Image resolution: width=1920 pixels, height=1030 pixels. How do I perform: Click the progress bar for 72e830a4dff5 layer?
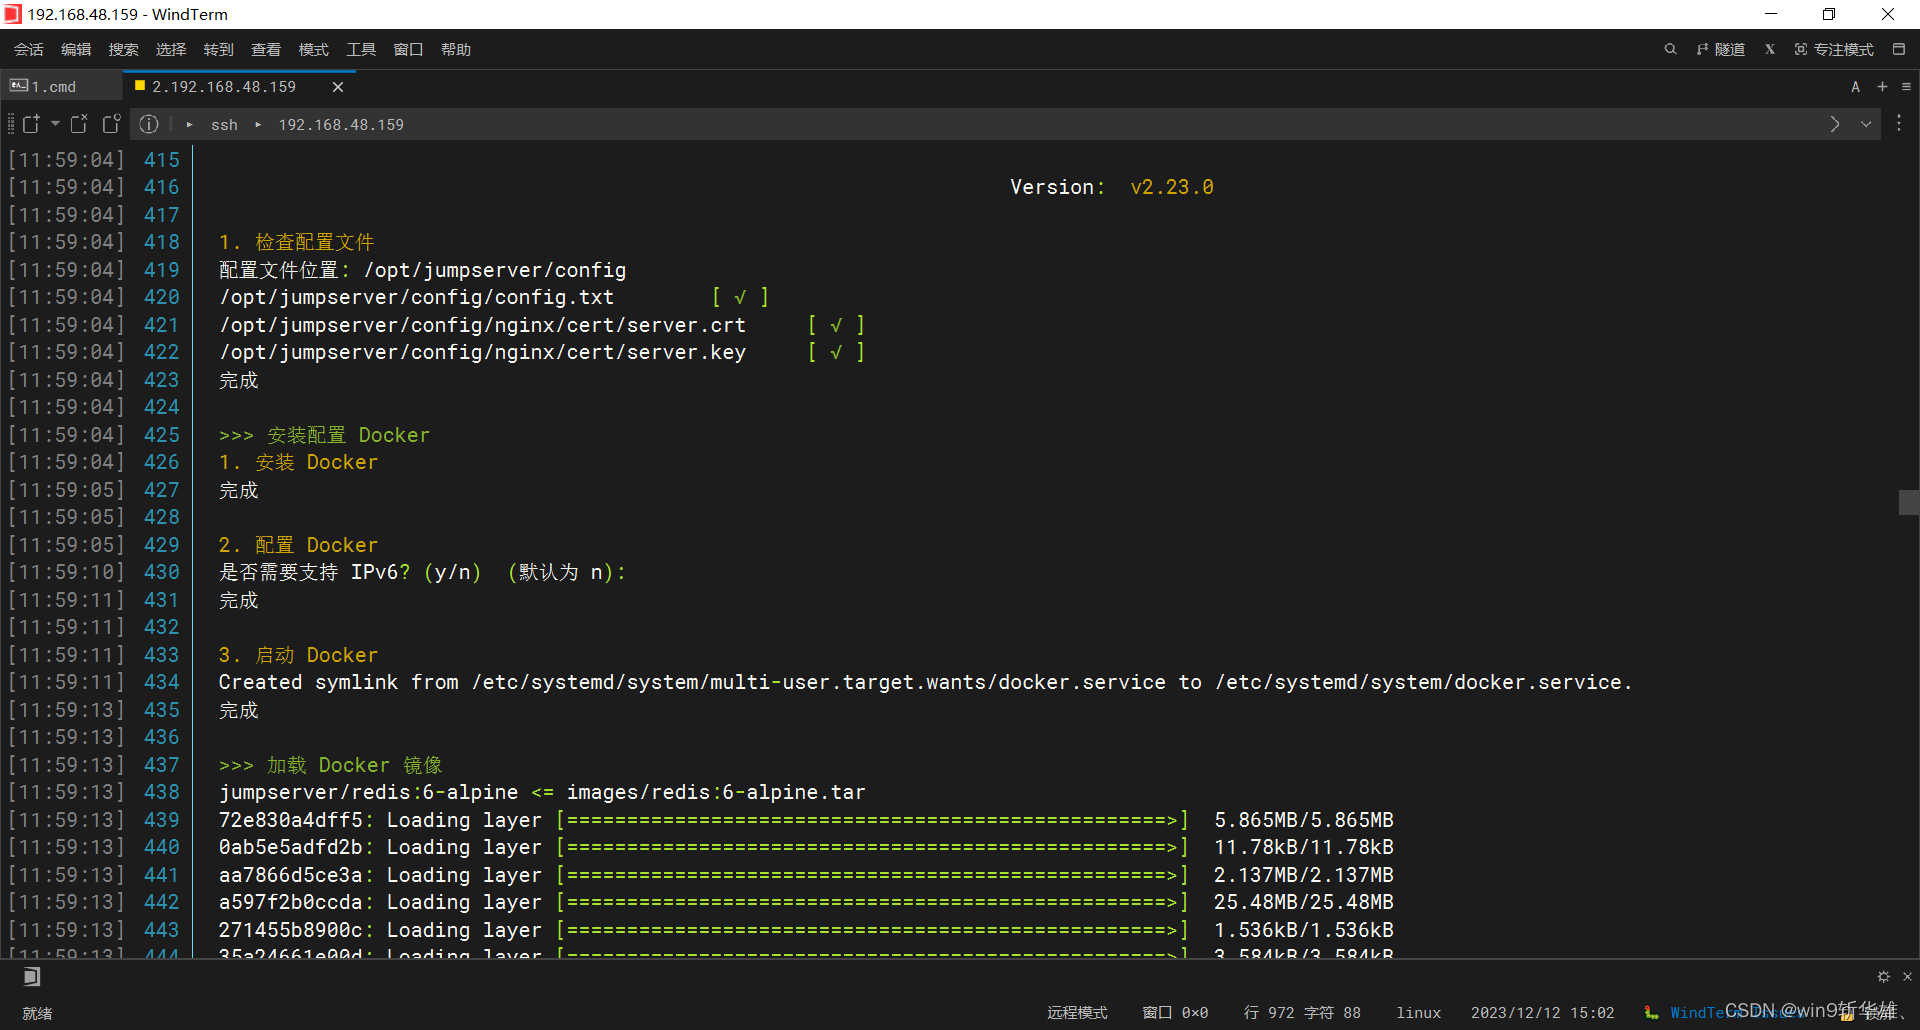(x=872, y=821)
